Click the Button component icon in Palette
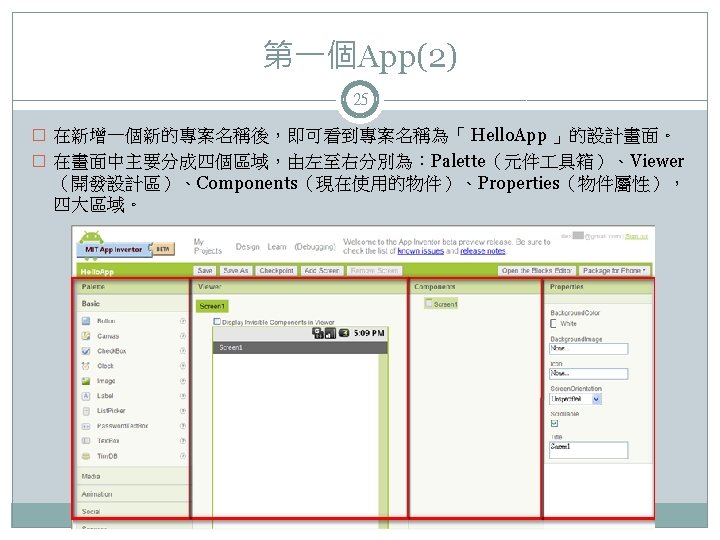The width and height of the screenshot is (720, 540). pos(86,321)
